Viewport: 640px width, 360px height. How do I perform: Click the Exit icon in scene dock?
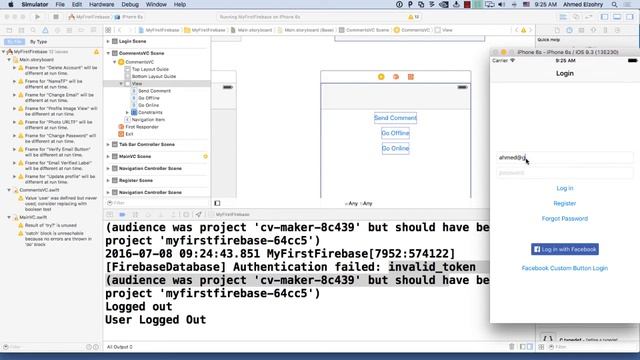(x=411, y=77)
